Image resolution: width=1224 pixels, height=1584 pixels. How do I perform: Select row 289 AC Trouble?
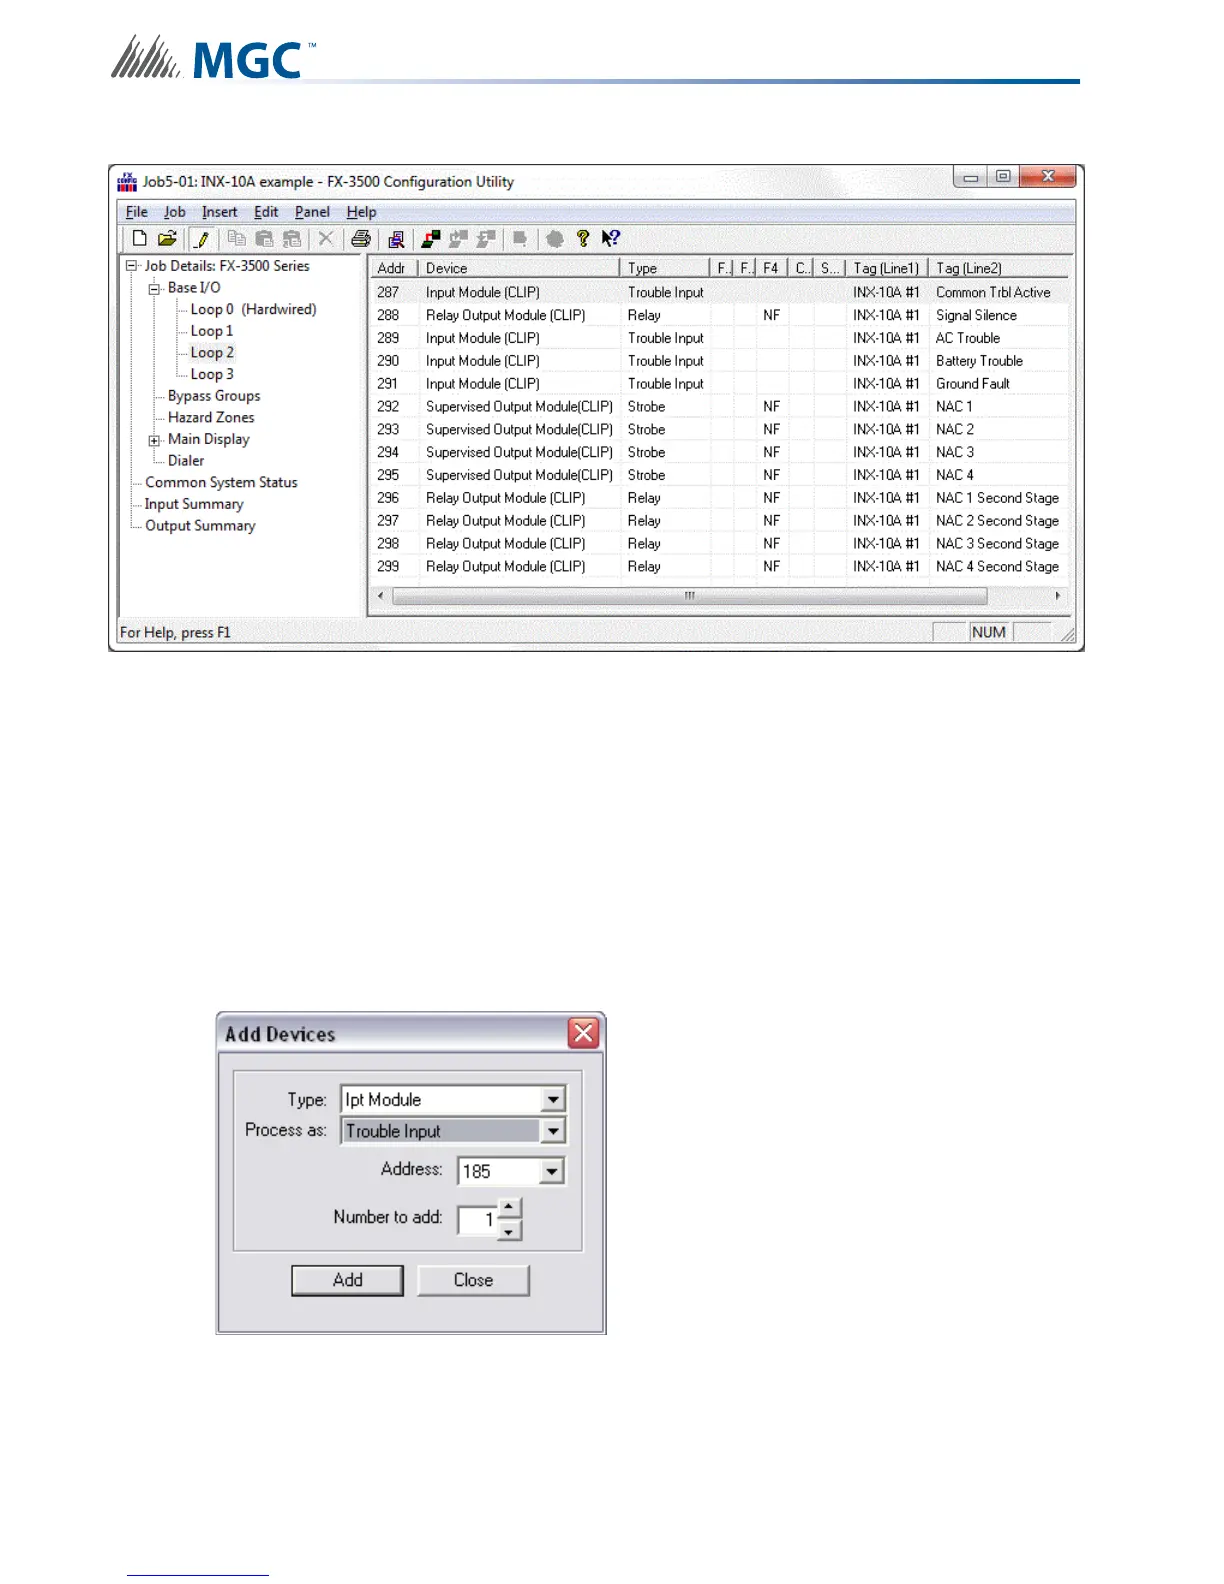718,338
